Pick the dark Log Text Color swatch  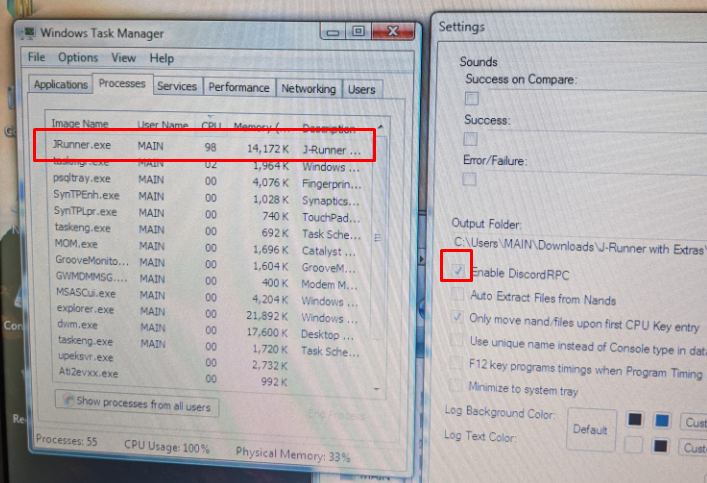[661, 446]
